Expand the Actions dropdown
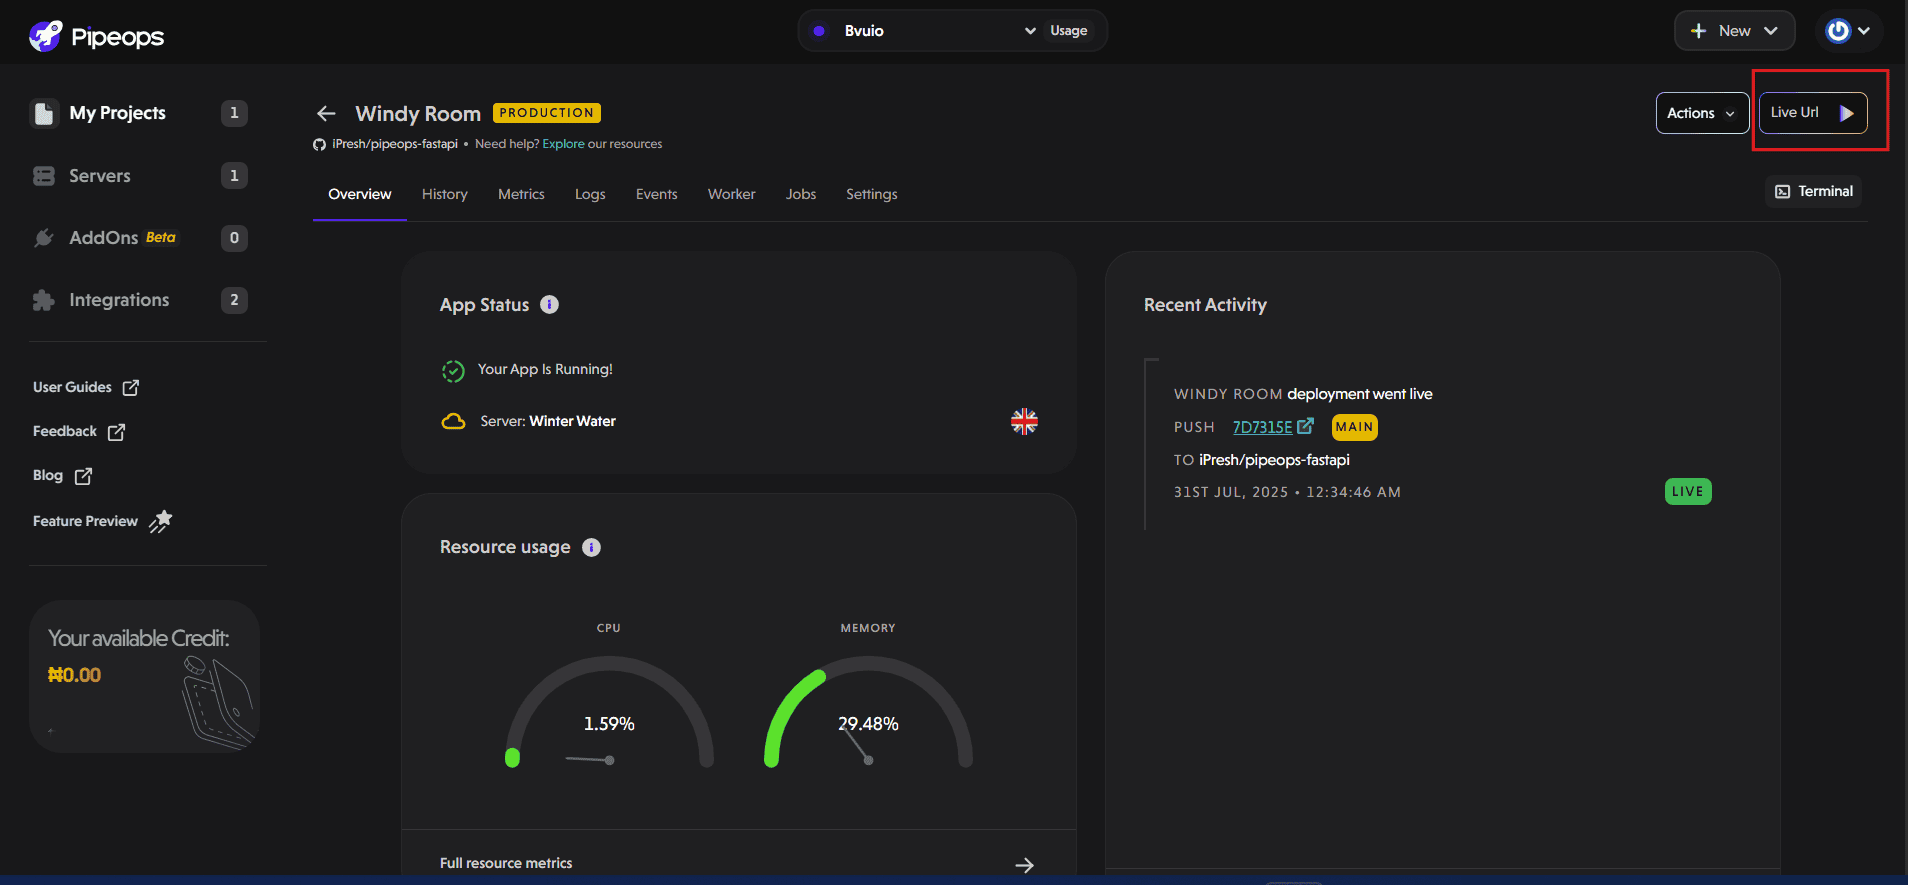The image size is (1908, 885). click(1702, 113)
